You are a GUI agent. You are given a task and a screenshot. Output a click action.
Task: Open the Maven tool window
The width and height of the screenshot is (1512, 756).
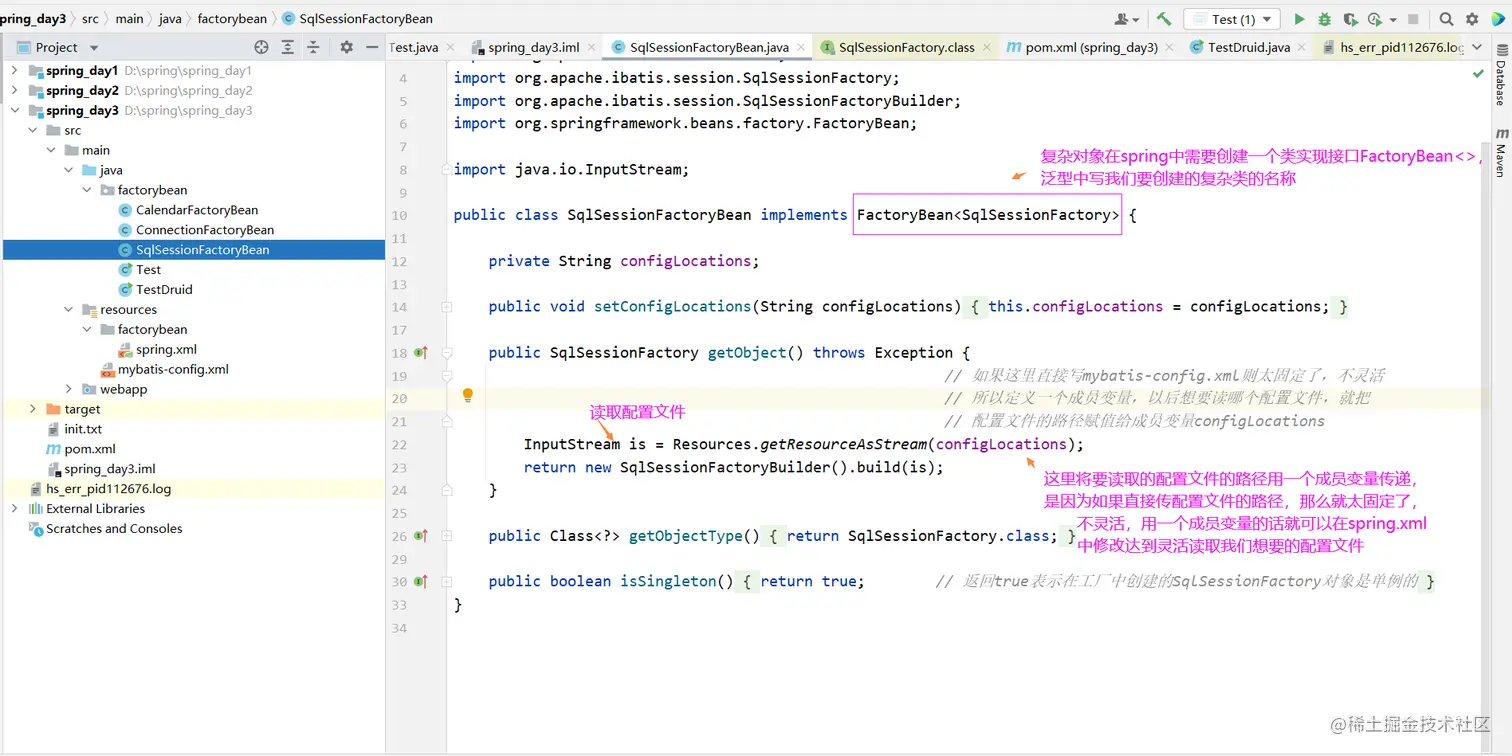pos(1500,152)
